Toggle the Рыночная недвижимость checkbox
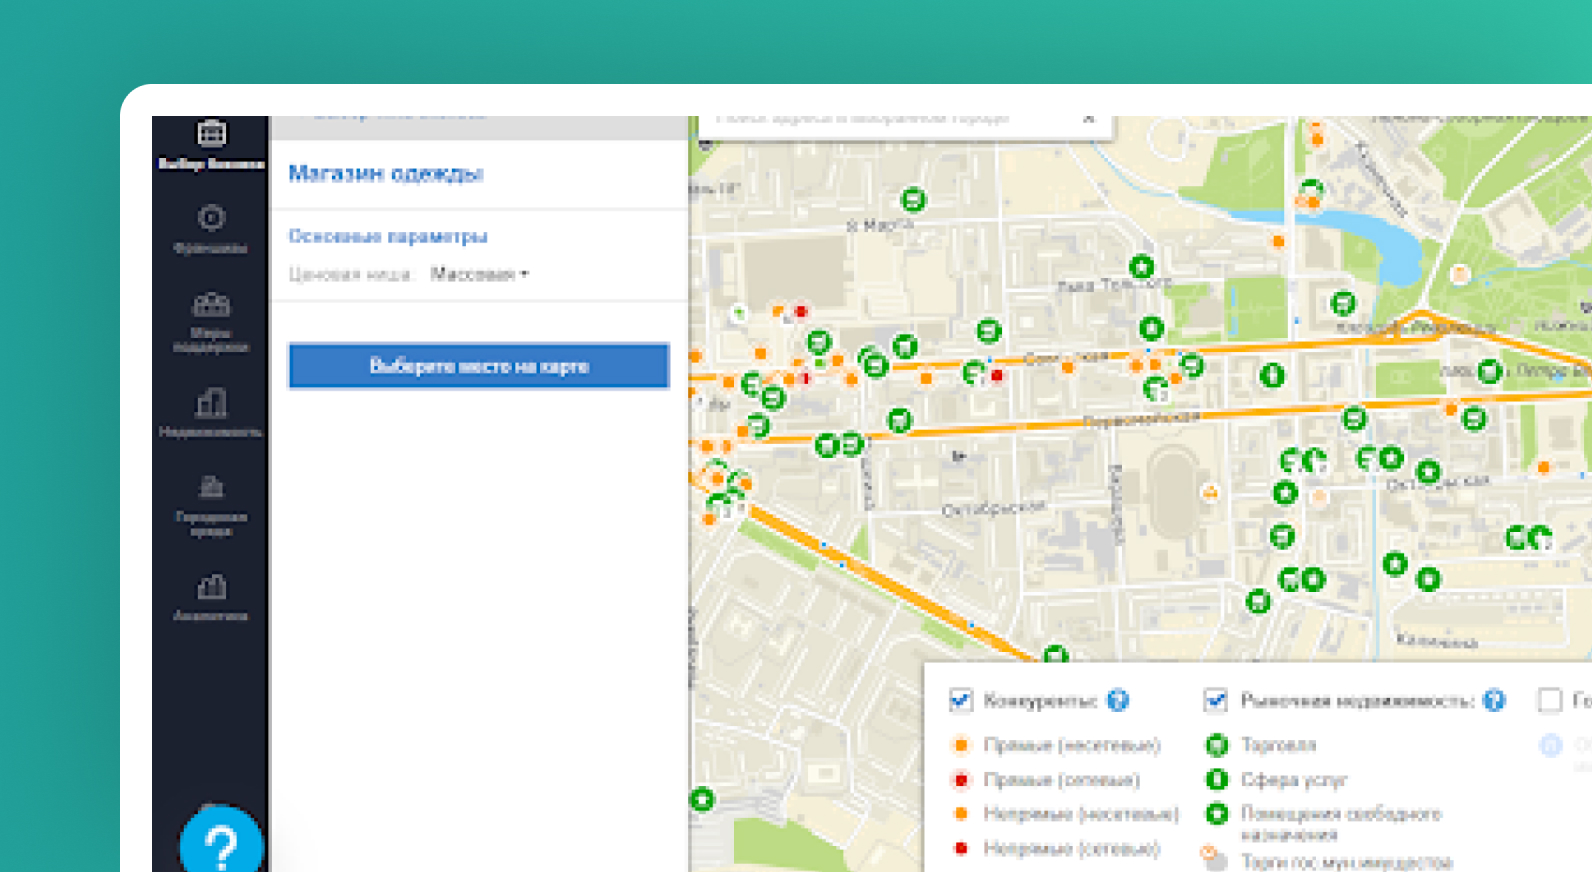This screenshot has height=872, width=1592. [1216, 700]
